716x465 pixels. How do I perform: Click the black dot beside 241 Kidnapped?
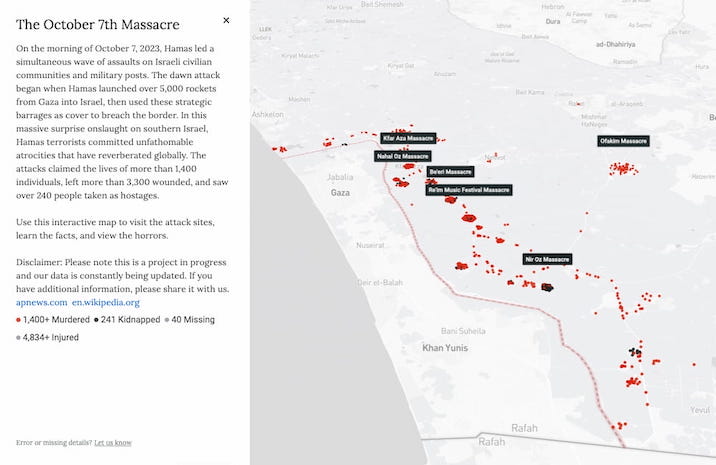[x=96, y=320]
